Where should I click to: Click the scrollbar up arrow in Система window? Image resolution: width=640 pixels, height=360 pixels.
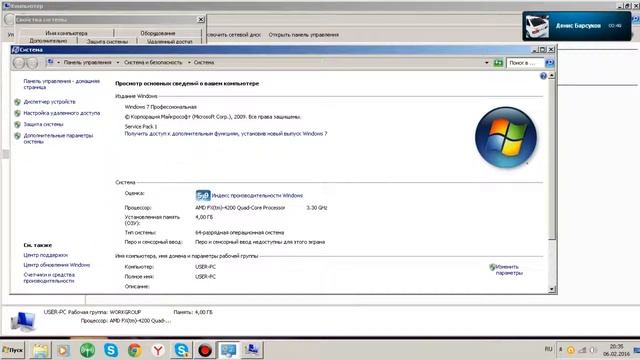pyautogui.click(x=552, y=76)
